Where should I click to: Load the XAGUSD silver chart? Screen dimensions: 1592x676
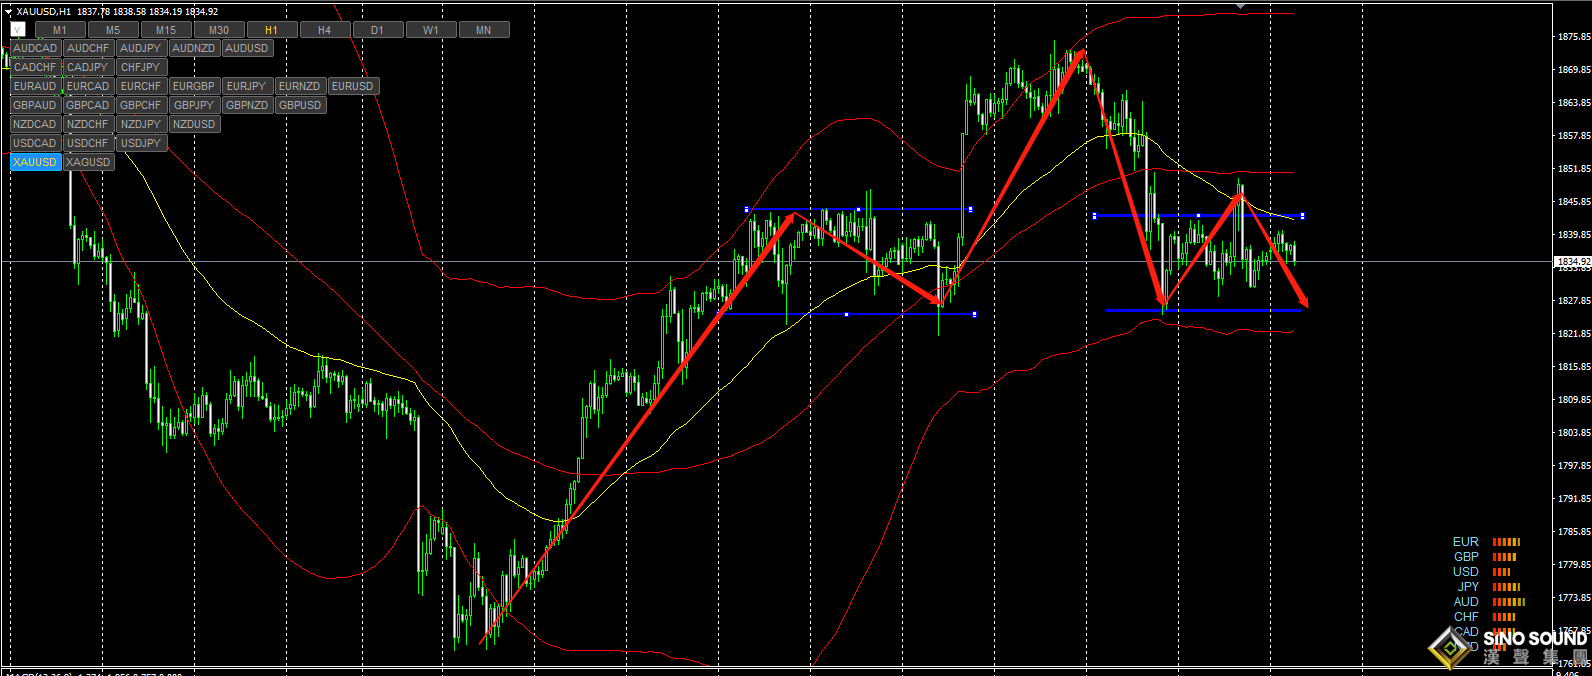click(x=88, y=162)
